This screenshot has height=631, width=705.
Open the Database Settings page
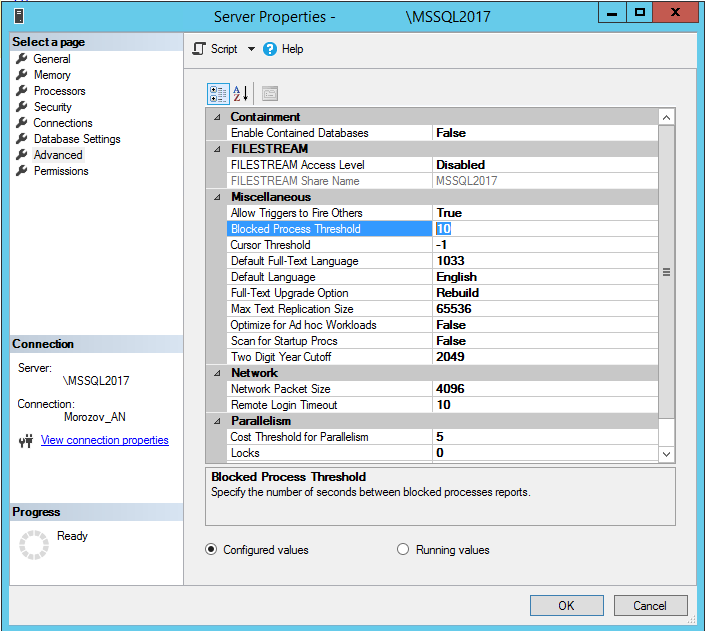(x=77, y=139)
